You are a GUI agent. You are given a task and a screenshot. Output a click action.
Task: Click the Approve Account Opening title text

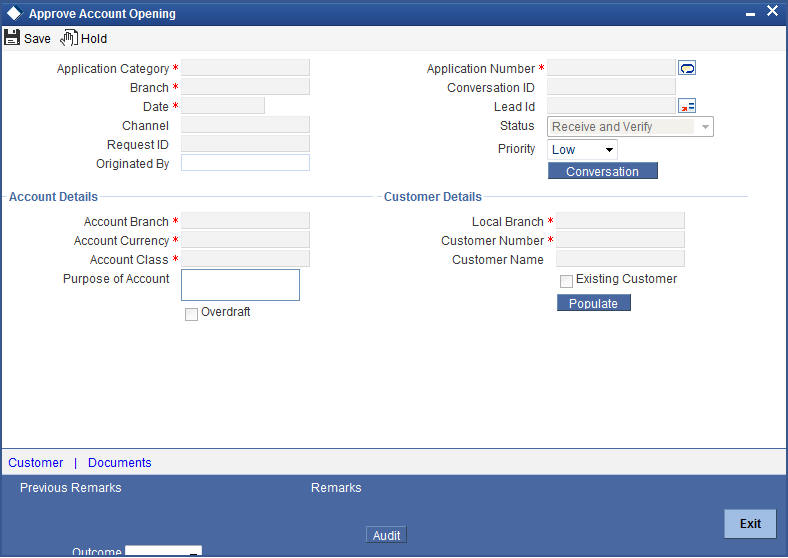coord(102,14)
